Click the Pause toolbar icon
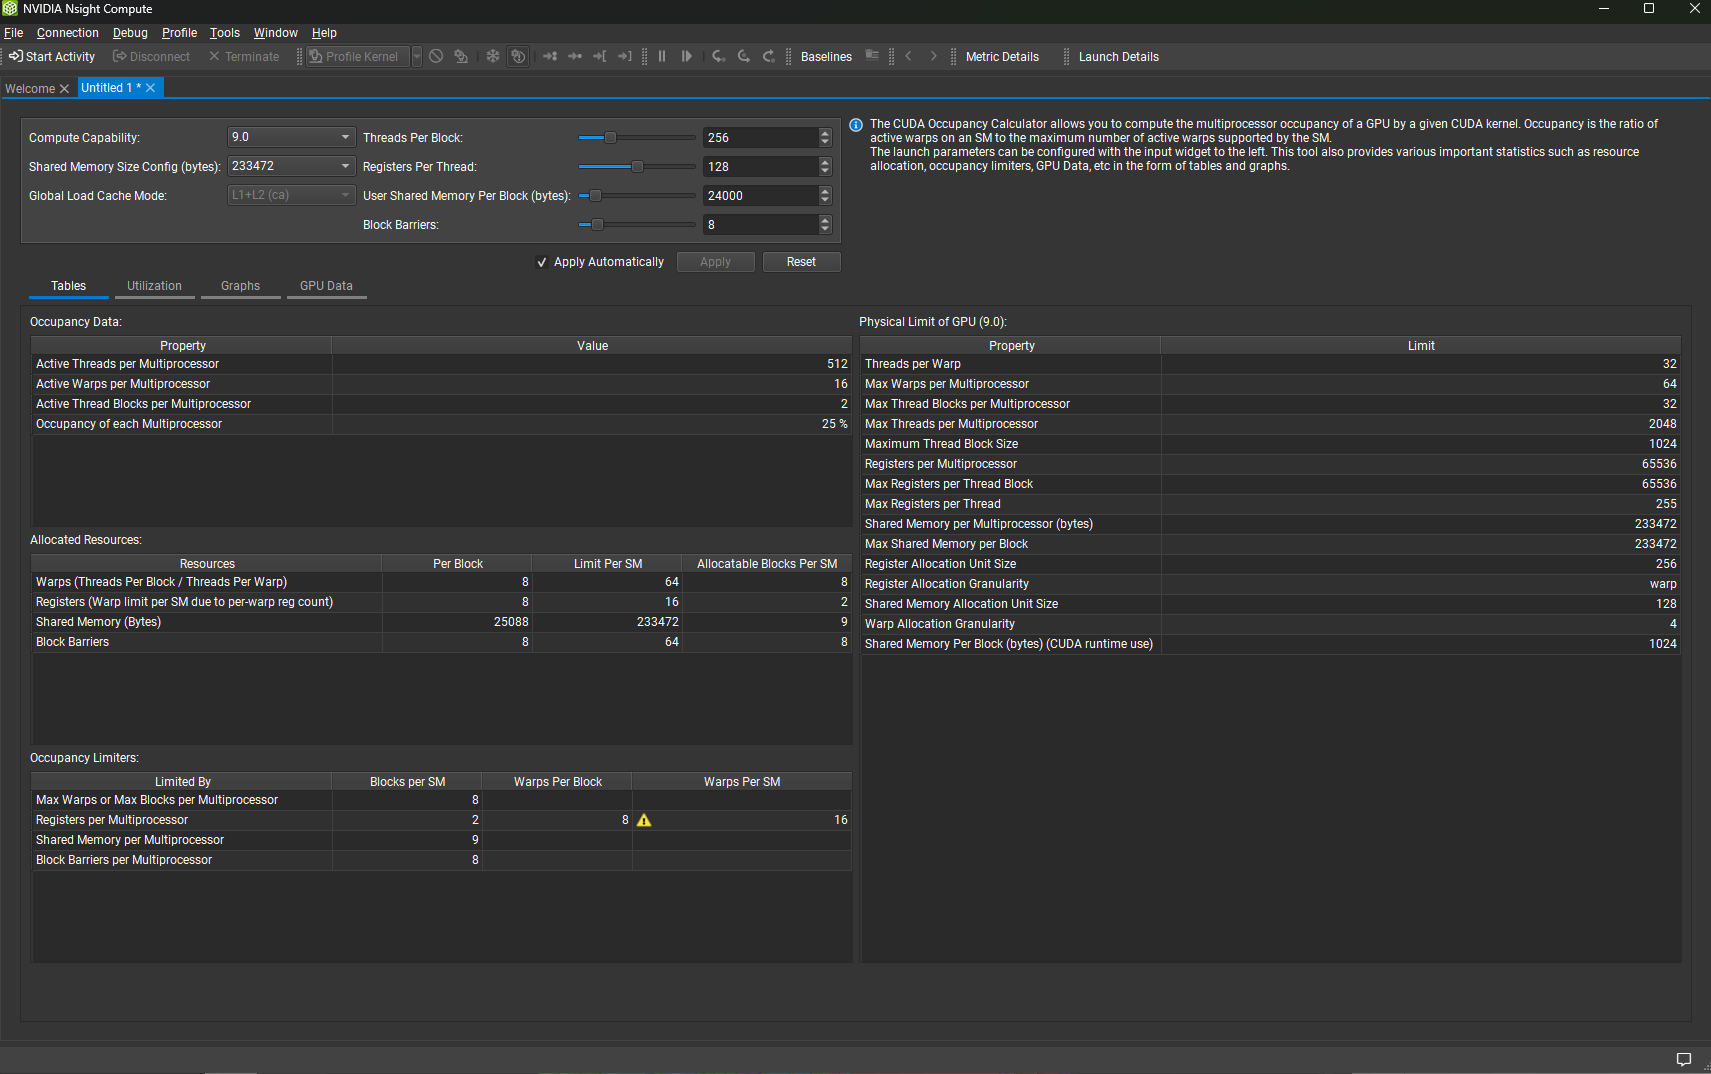 (662, 57)
